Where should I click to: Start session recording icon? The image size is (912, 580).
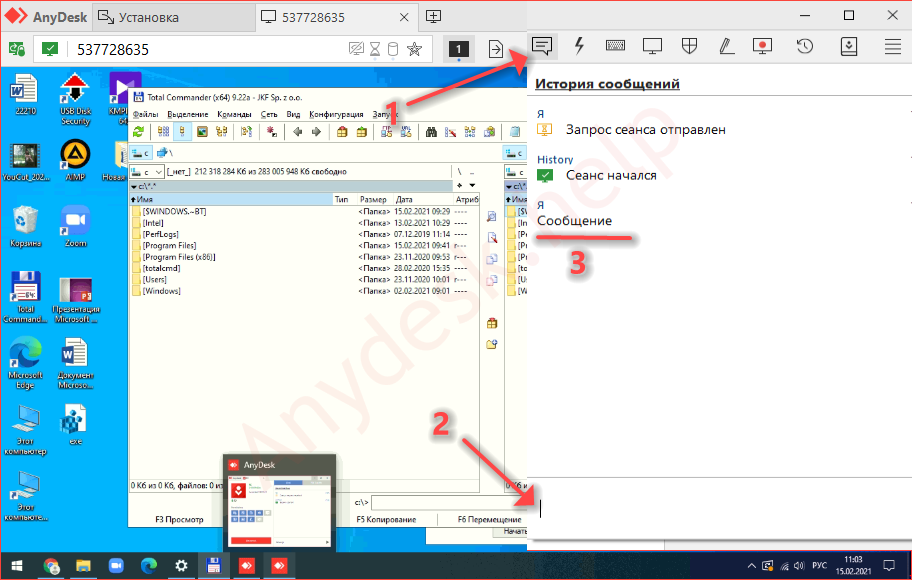(762, 46)
